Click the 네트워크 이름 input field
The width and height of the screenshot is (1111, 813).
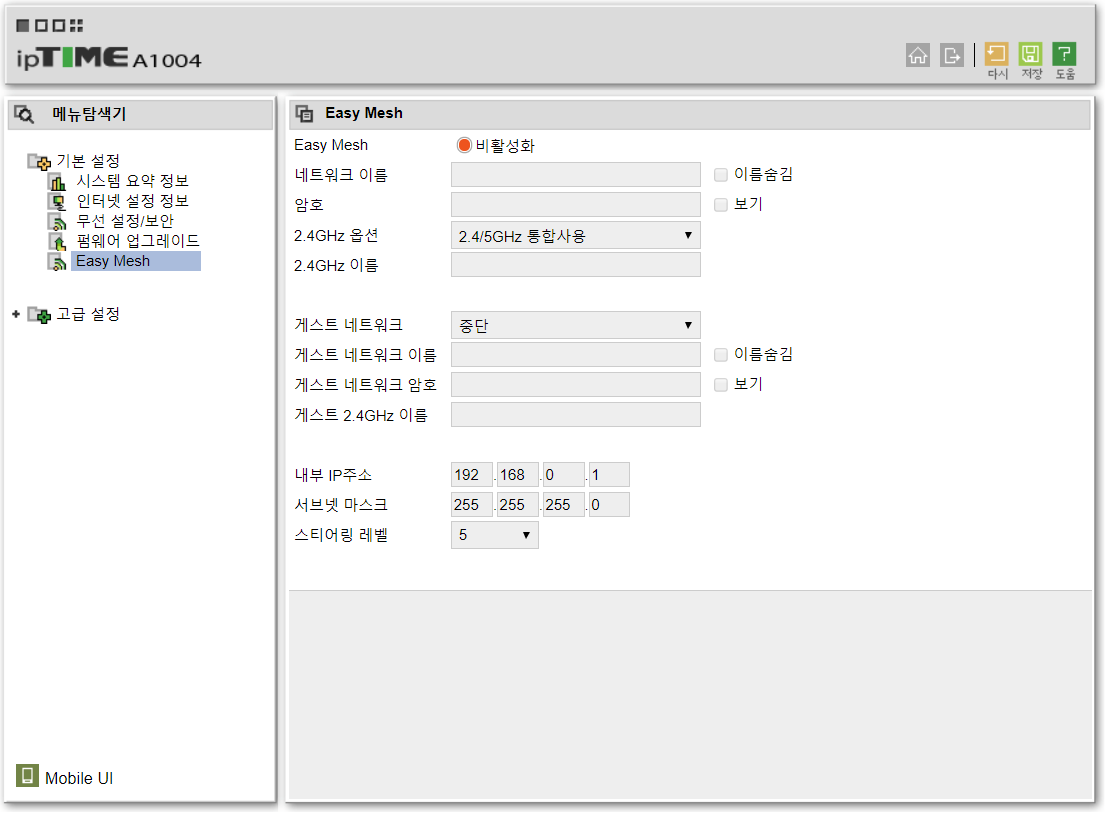pos(575,175)
